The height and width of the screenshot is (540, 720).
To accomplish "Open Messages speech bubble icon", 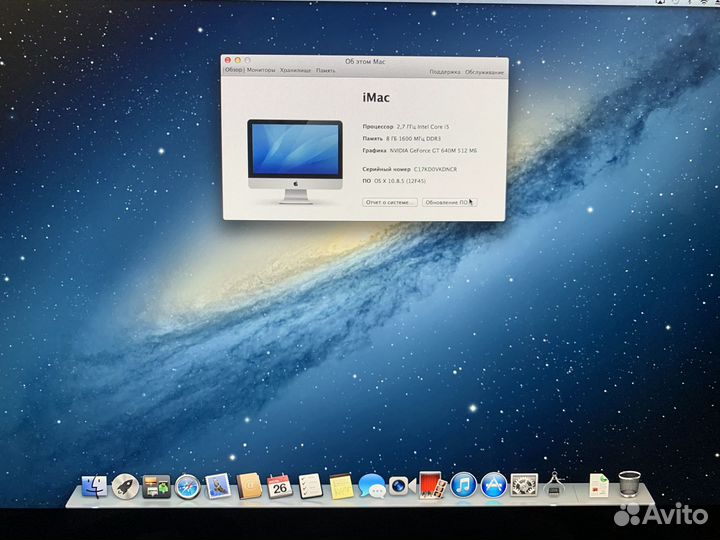I will (x=372, y=486).
